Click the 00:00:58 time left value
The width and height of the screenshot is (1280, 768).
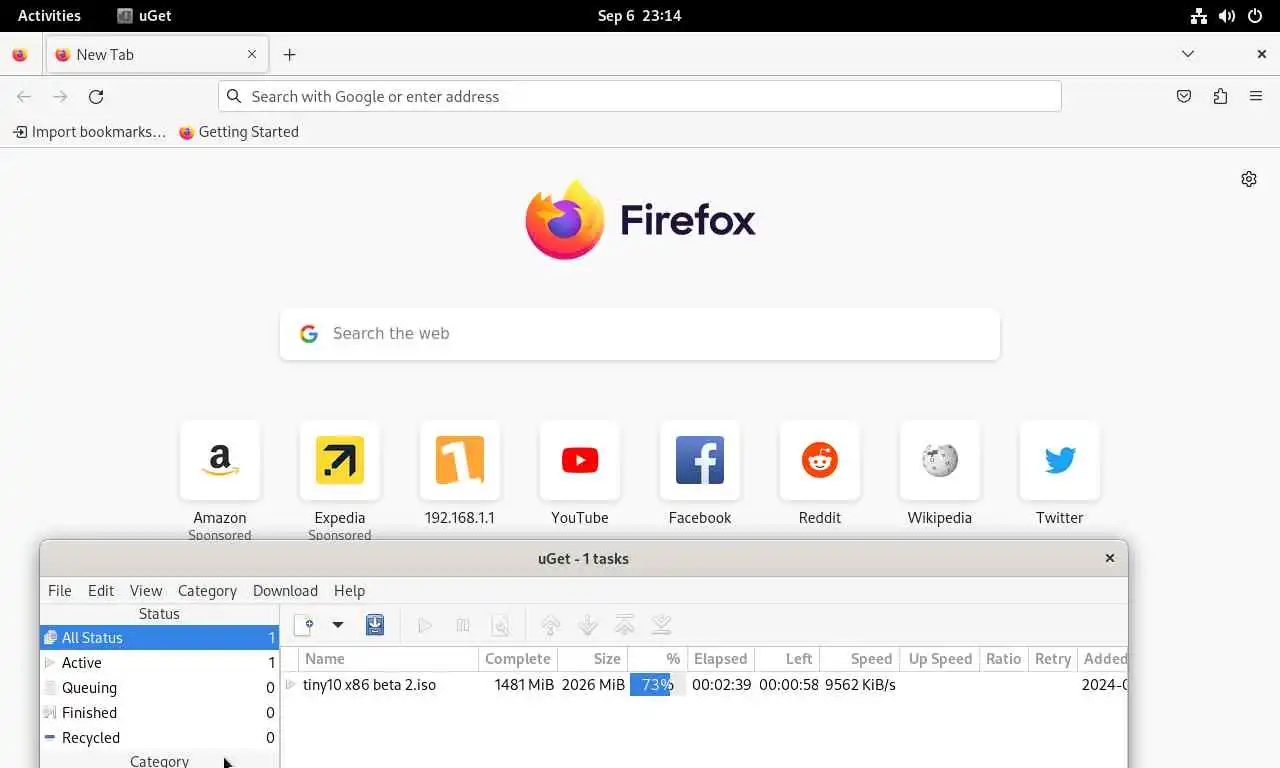tap(789, 685)
